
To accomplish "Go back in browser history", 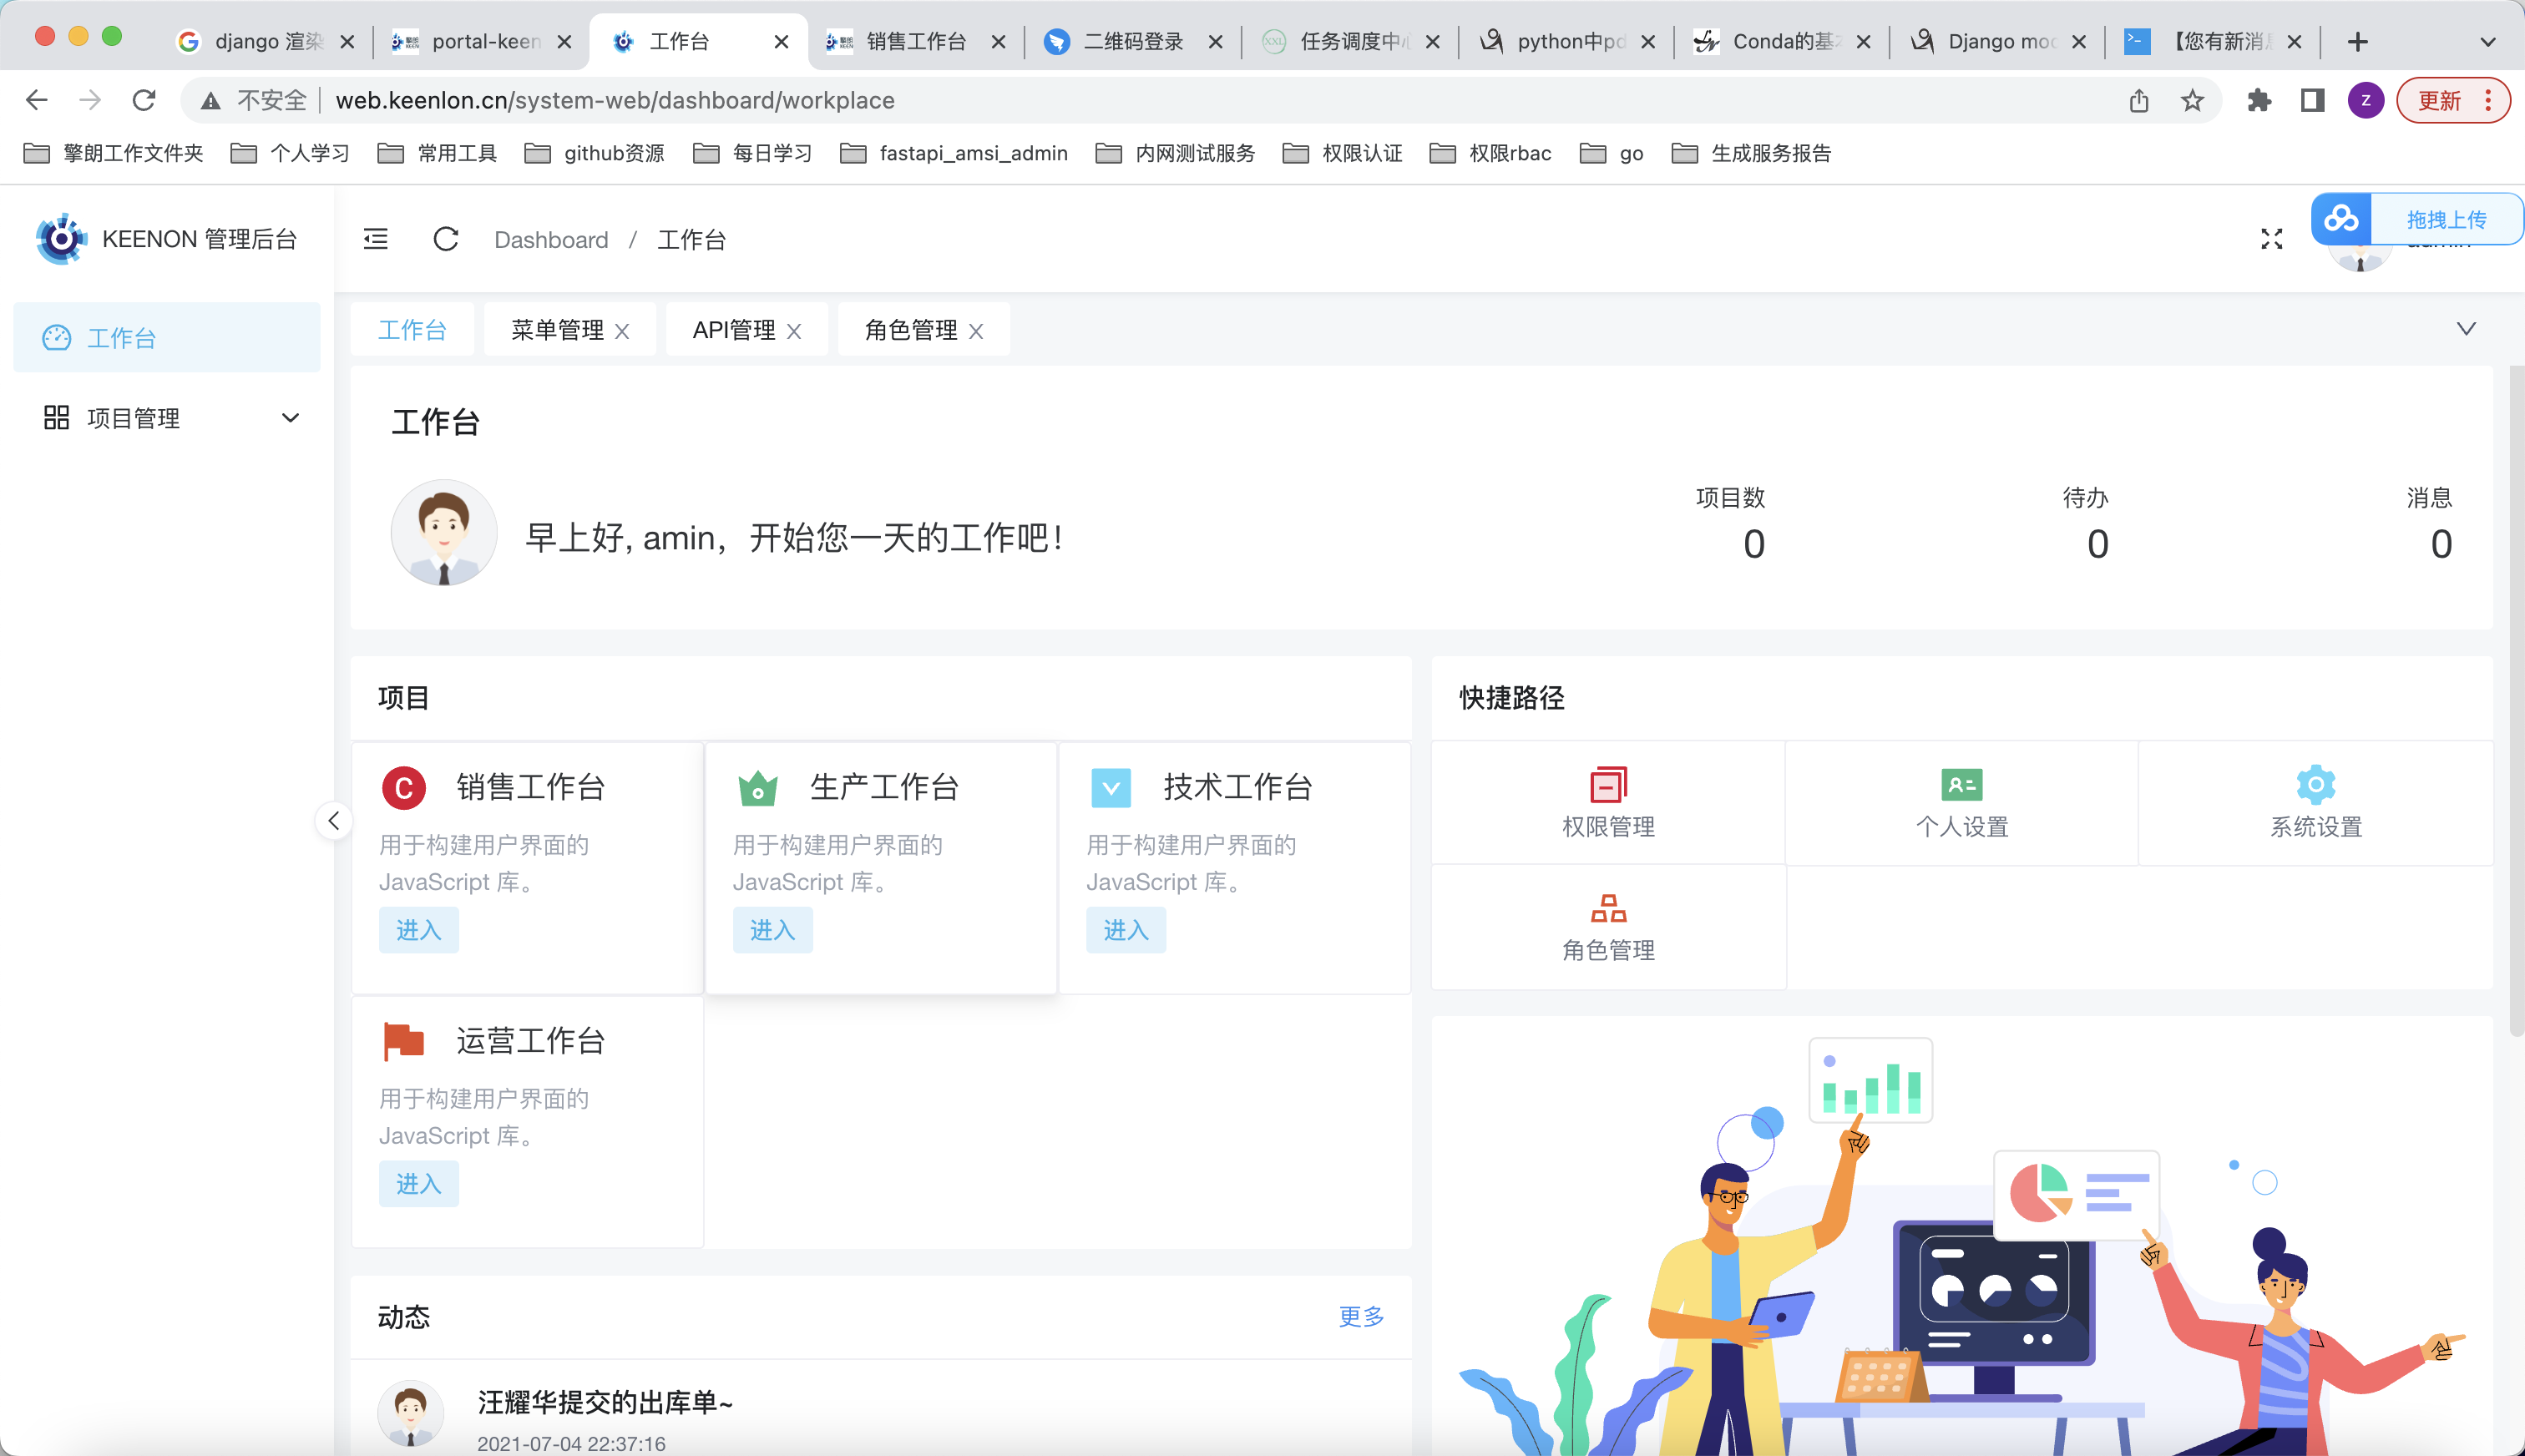I will coord(37,100).
